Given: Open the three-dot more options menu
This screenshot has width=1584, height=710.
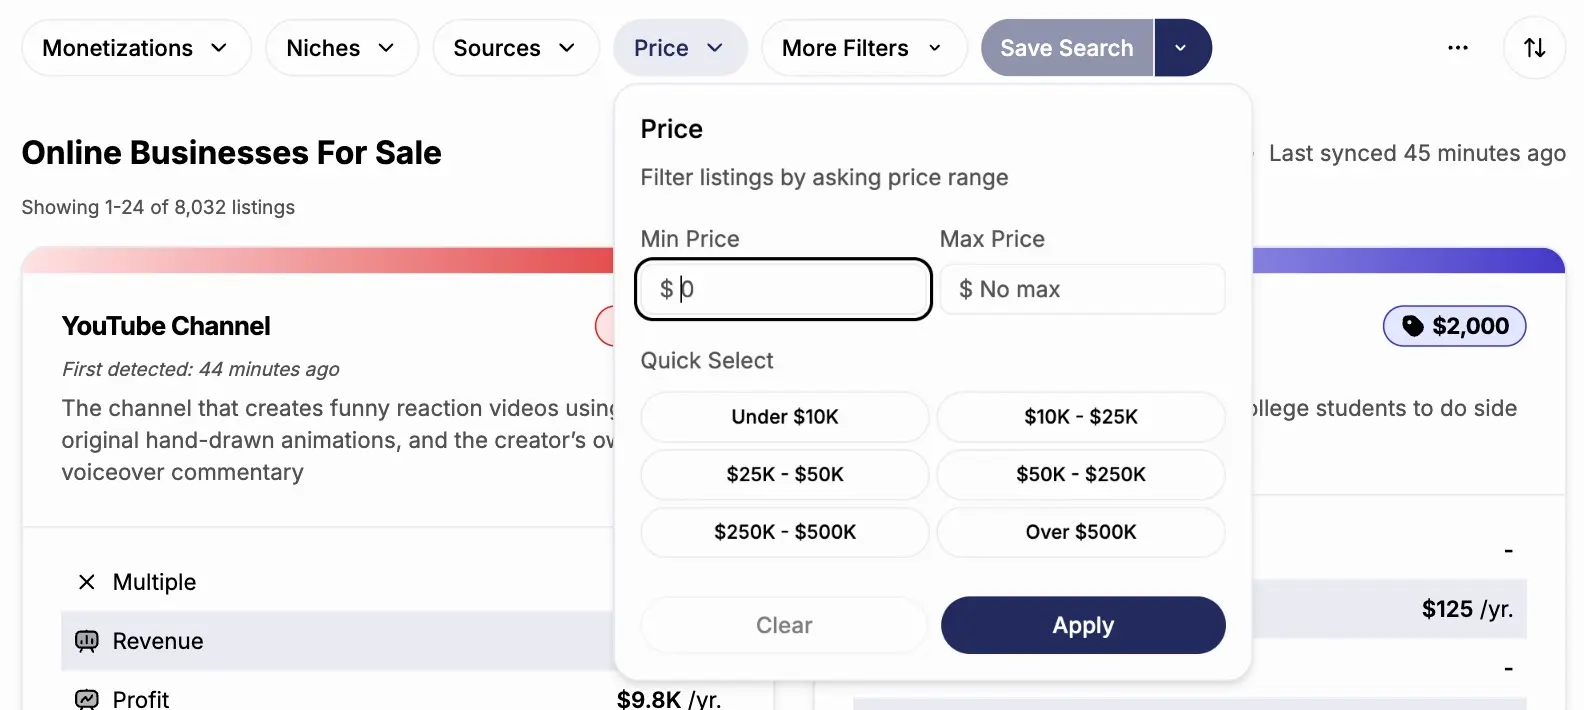Looking at the screenshot, I should click(x=1458, y=48).
